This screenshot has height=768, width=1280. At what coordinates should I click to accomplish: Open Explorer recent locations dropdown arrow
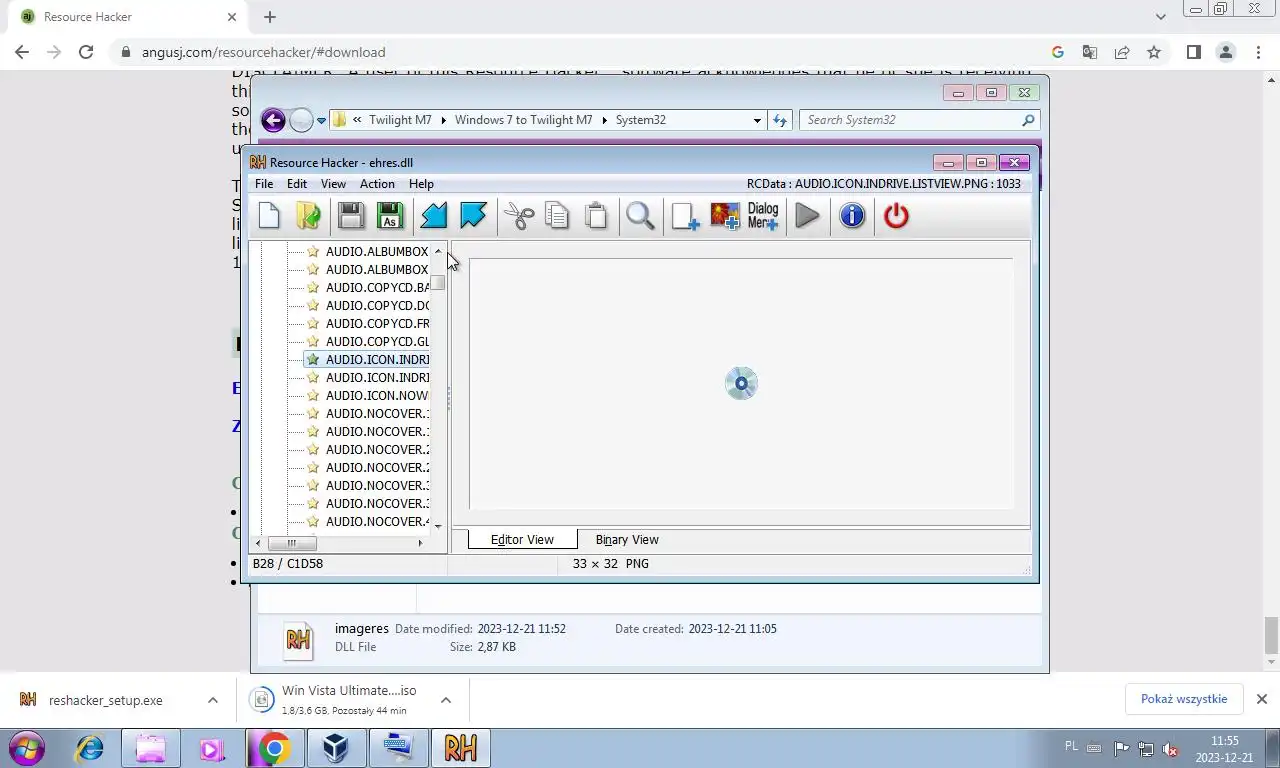tap(321, 120)
